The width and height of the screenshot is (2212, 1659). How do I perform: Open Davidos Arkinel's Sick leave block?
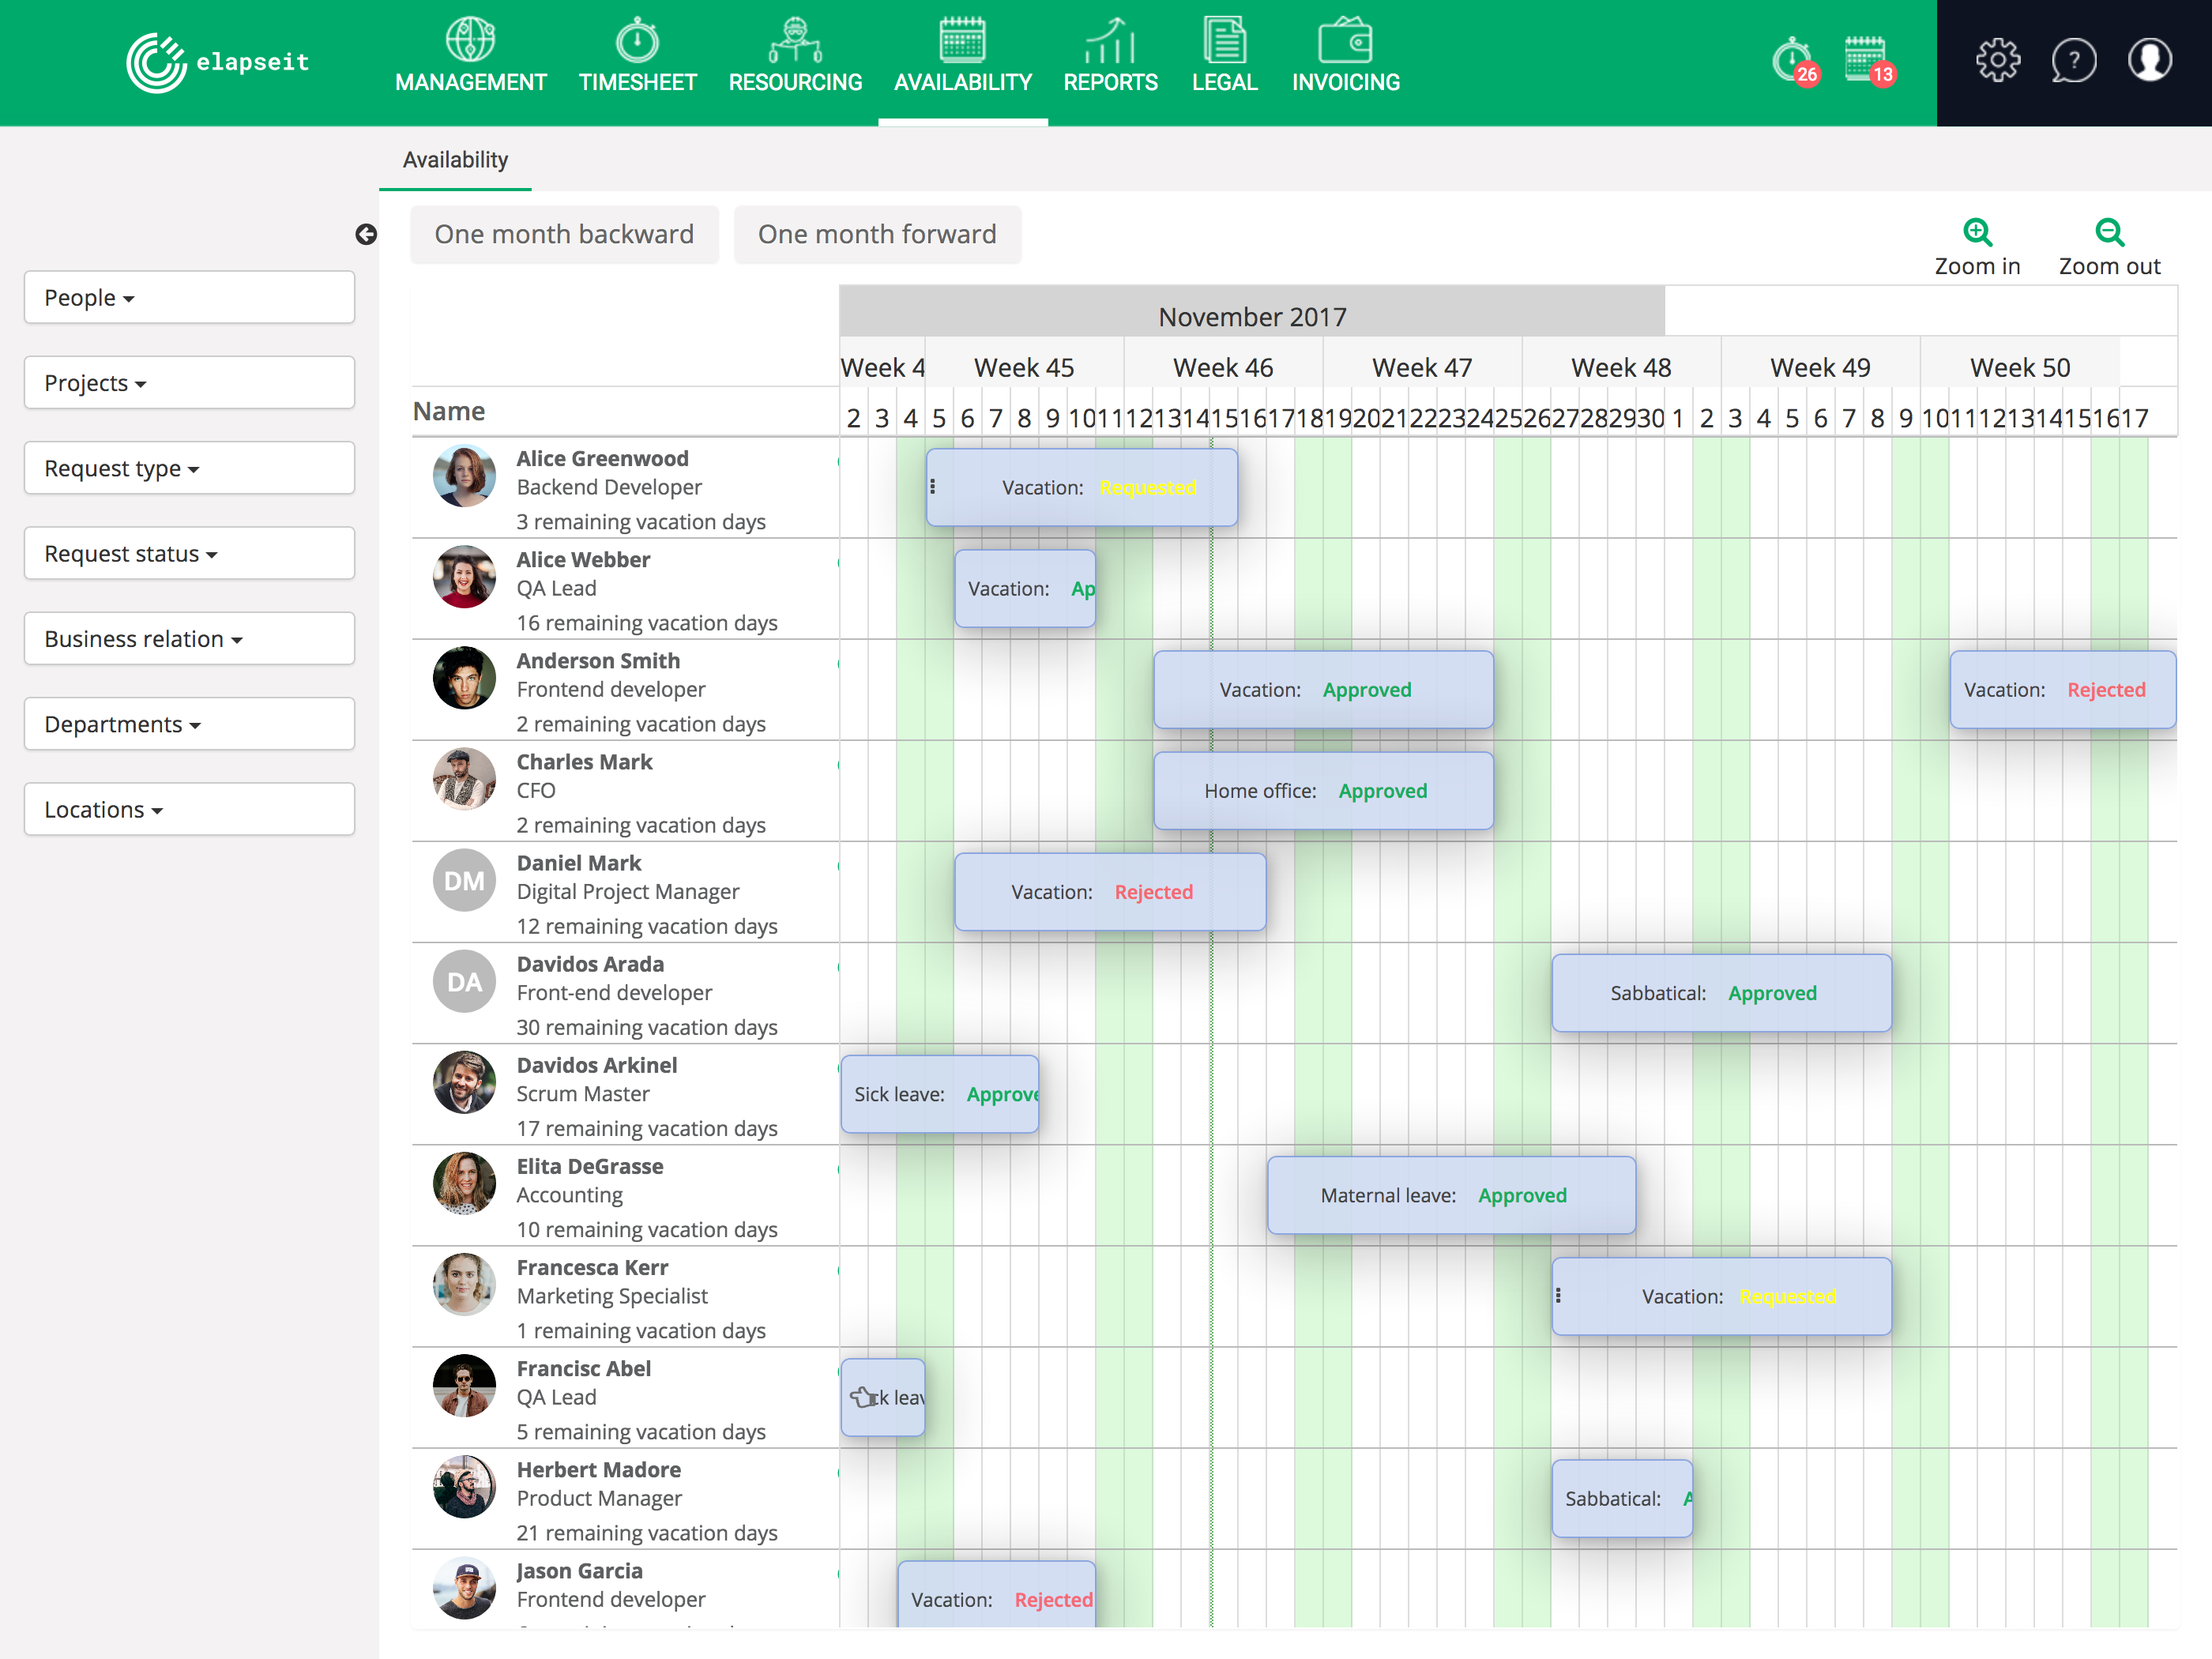click(940, 1094)
